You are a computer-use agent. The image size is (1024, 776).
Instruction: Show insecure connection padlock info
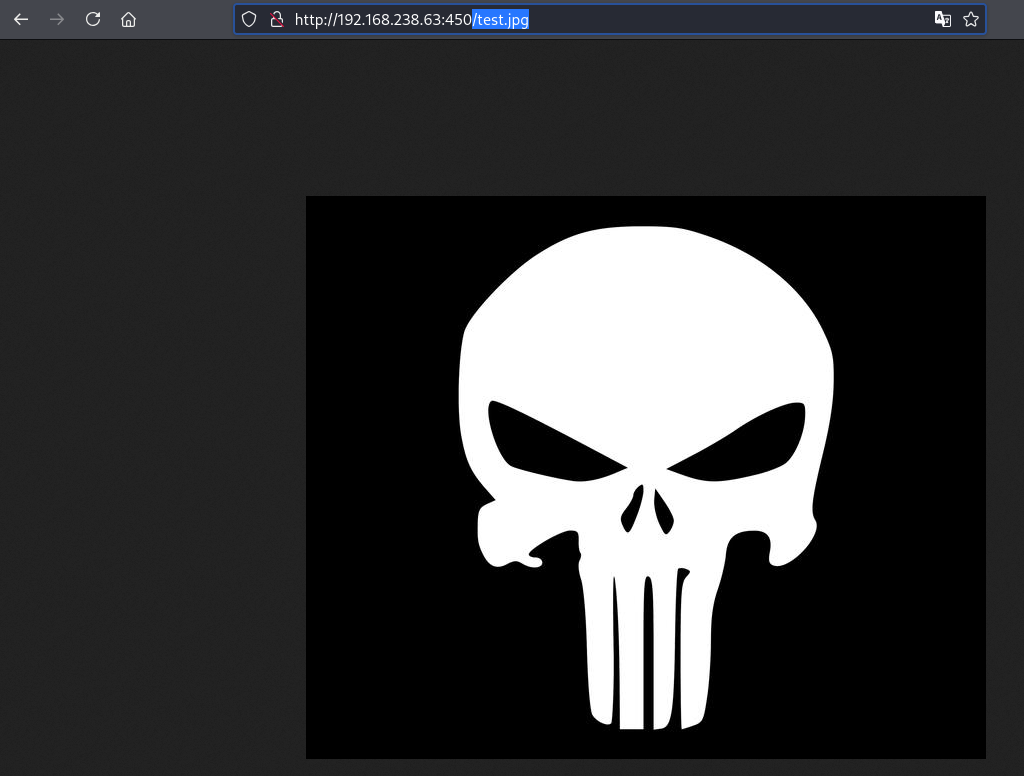277,20
